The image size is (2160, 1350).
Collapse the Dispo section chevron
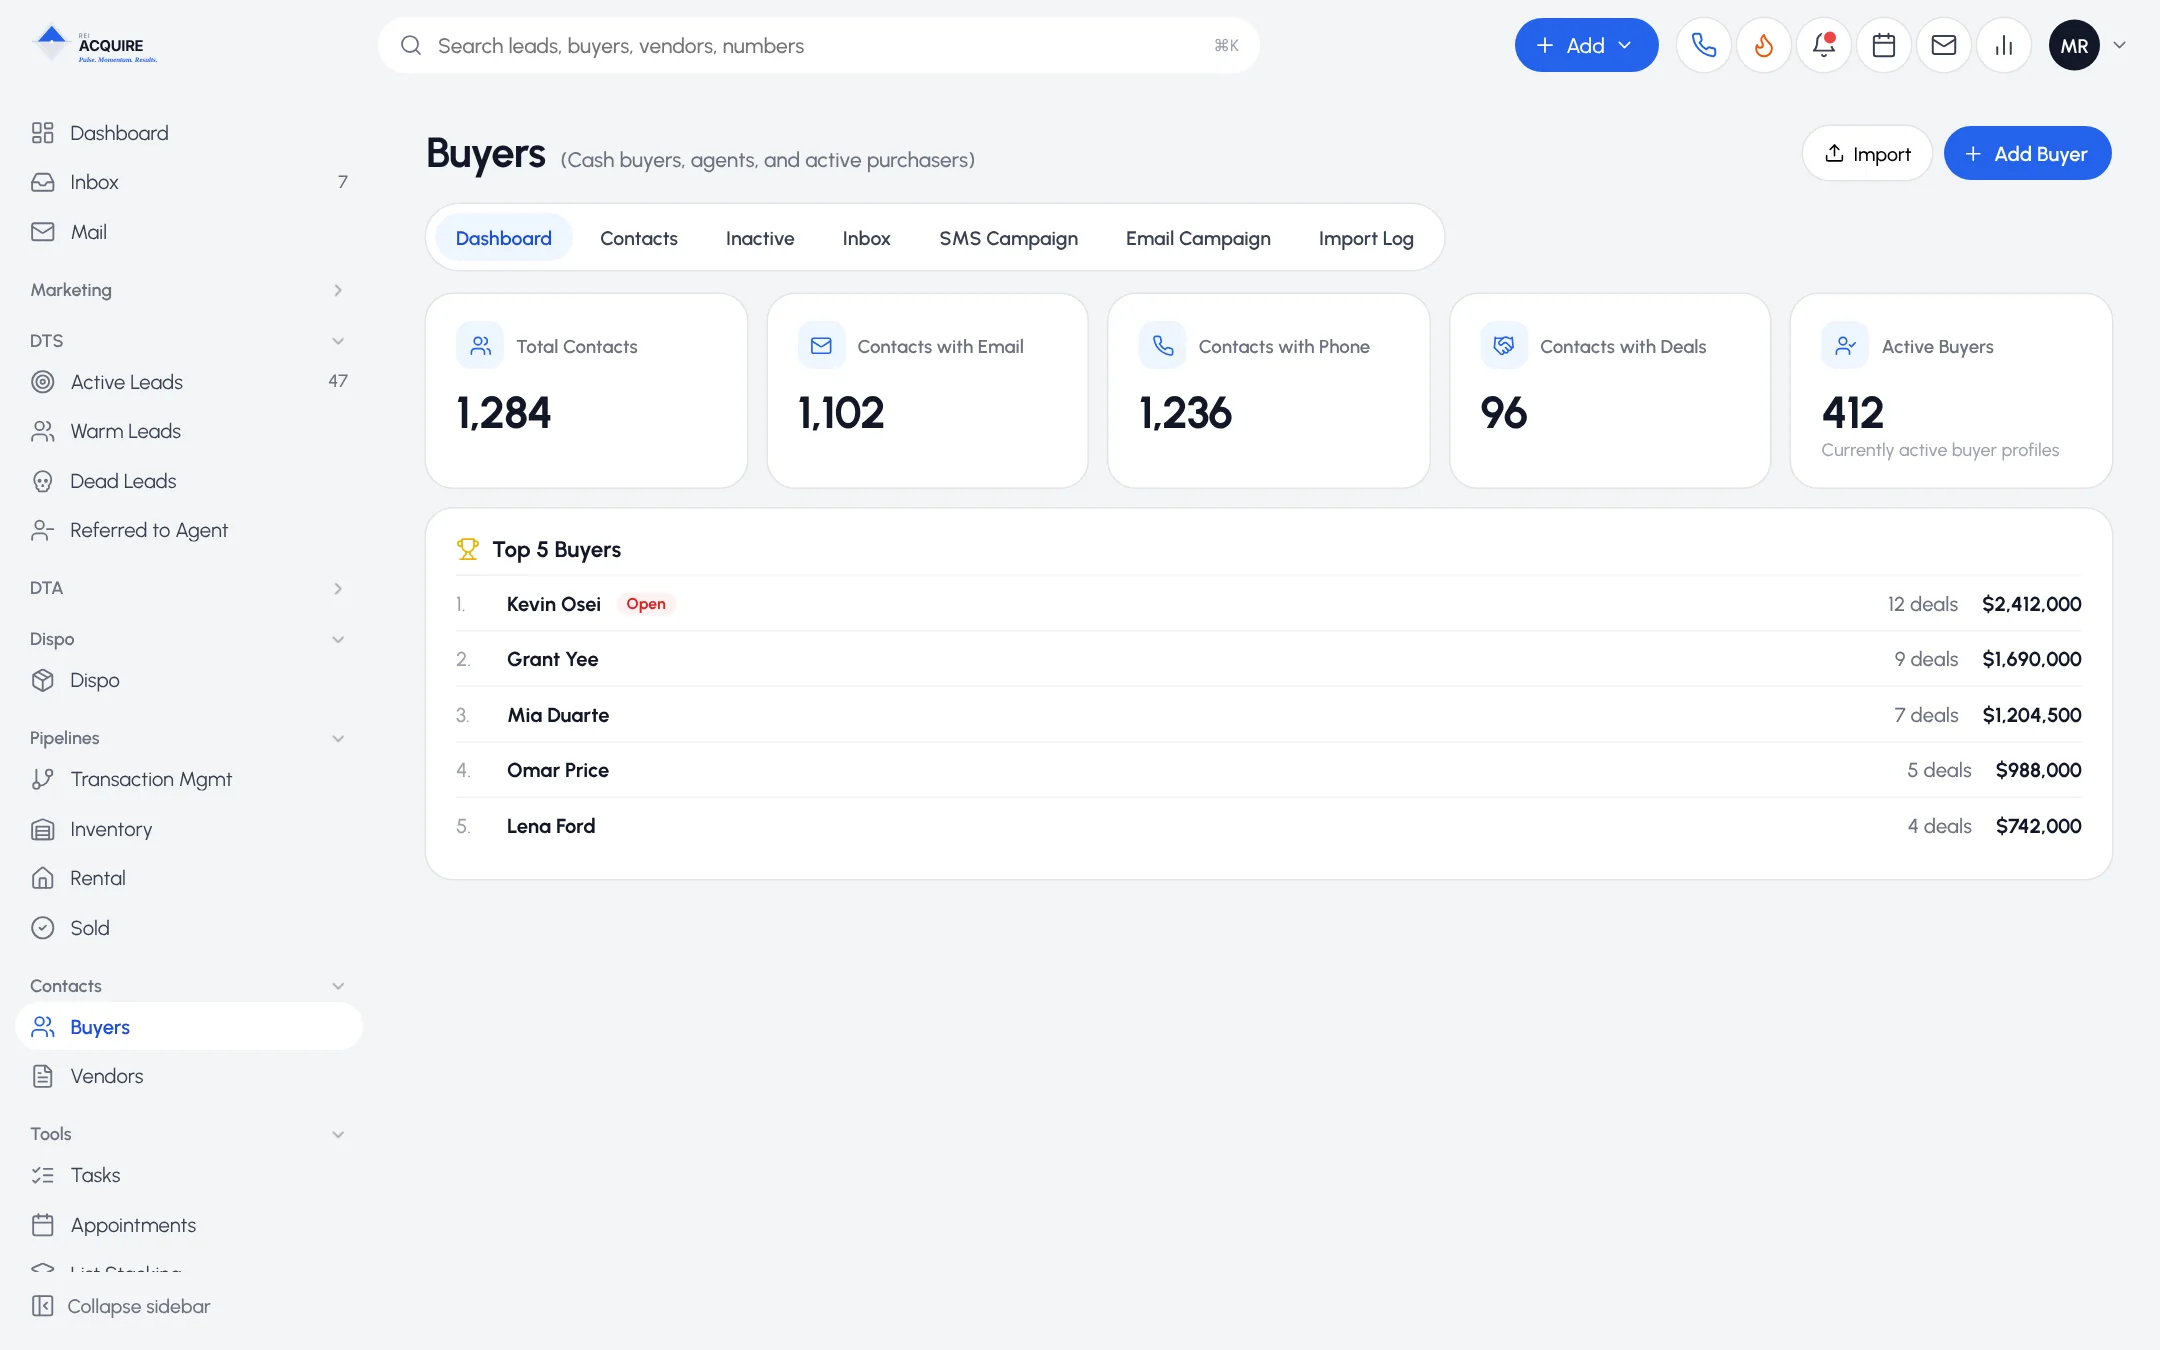[338, 639]
